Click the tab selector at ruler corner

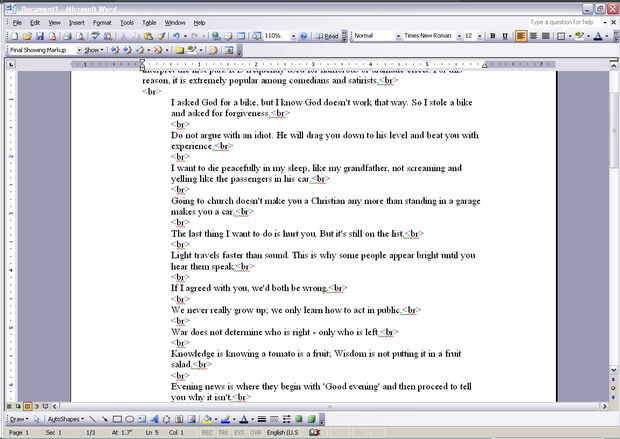[x=11, y=64]
